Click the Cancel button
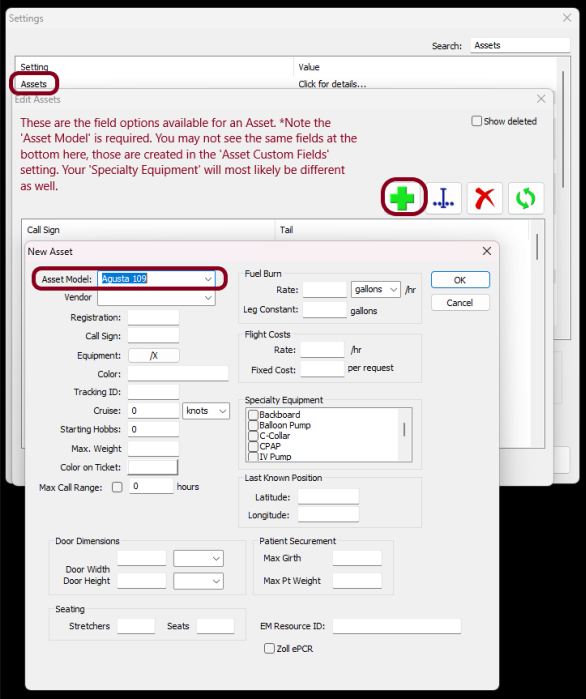 460,303
